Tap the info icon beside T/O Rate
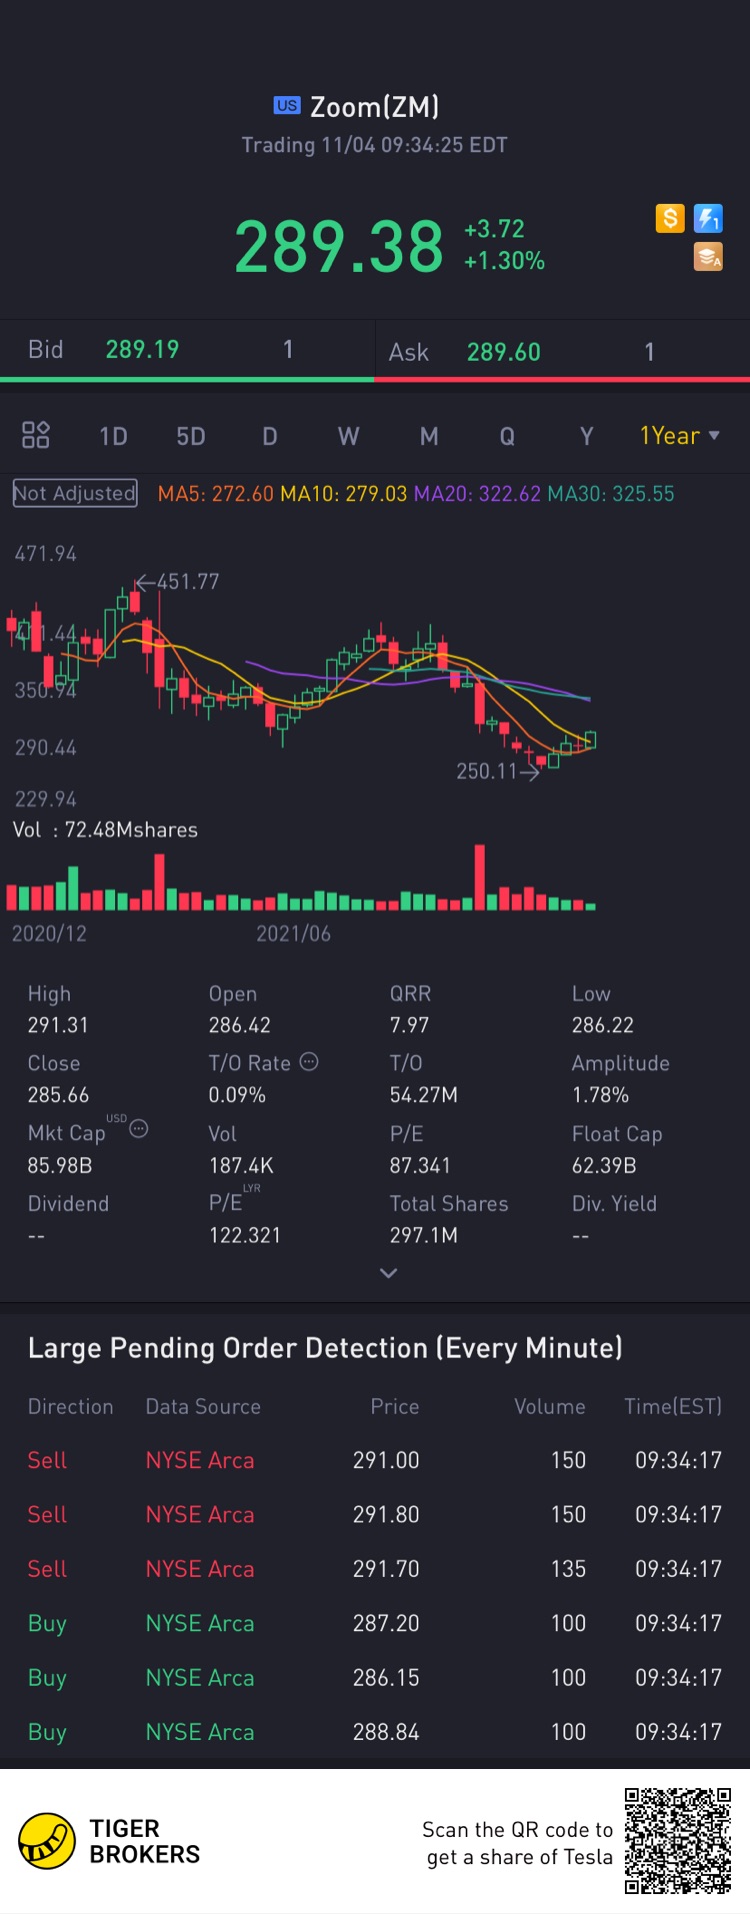The image size is (750, 1914). (x=309, y=1062)
